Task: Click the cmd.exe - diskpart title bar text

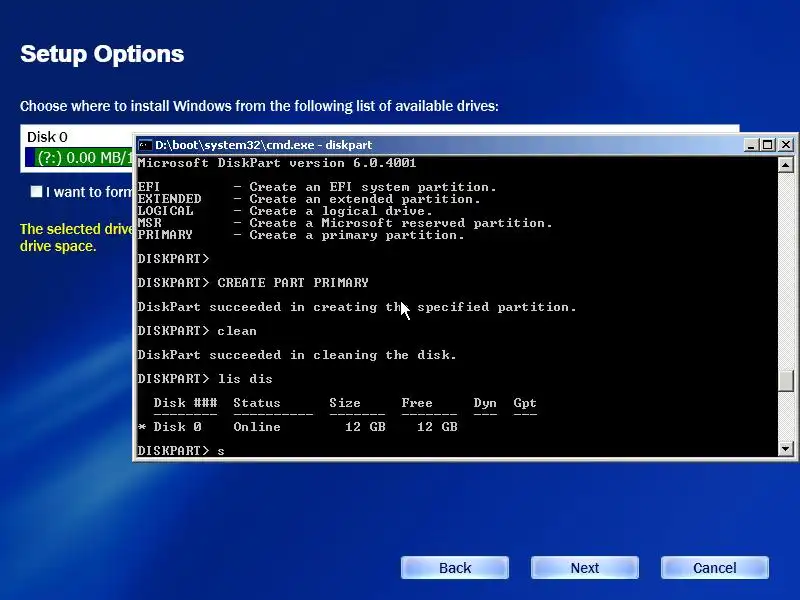Action: (x=263, y=145)
